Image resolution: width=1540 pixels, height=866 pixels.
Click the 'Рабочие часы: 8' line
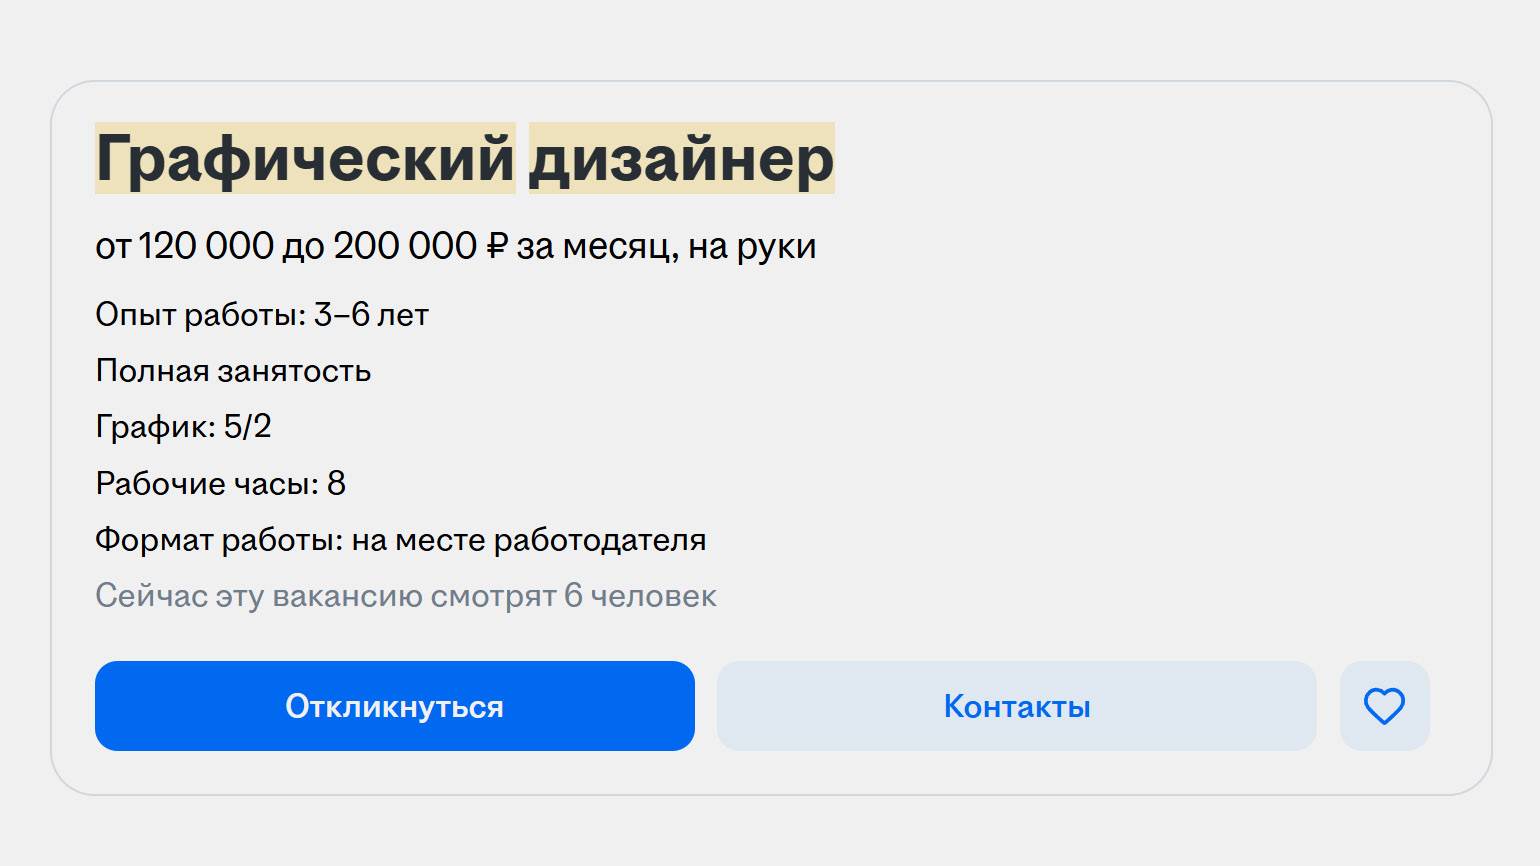pyautogui.click(x=220, y=484)
